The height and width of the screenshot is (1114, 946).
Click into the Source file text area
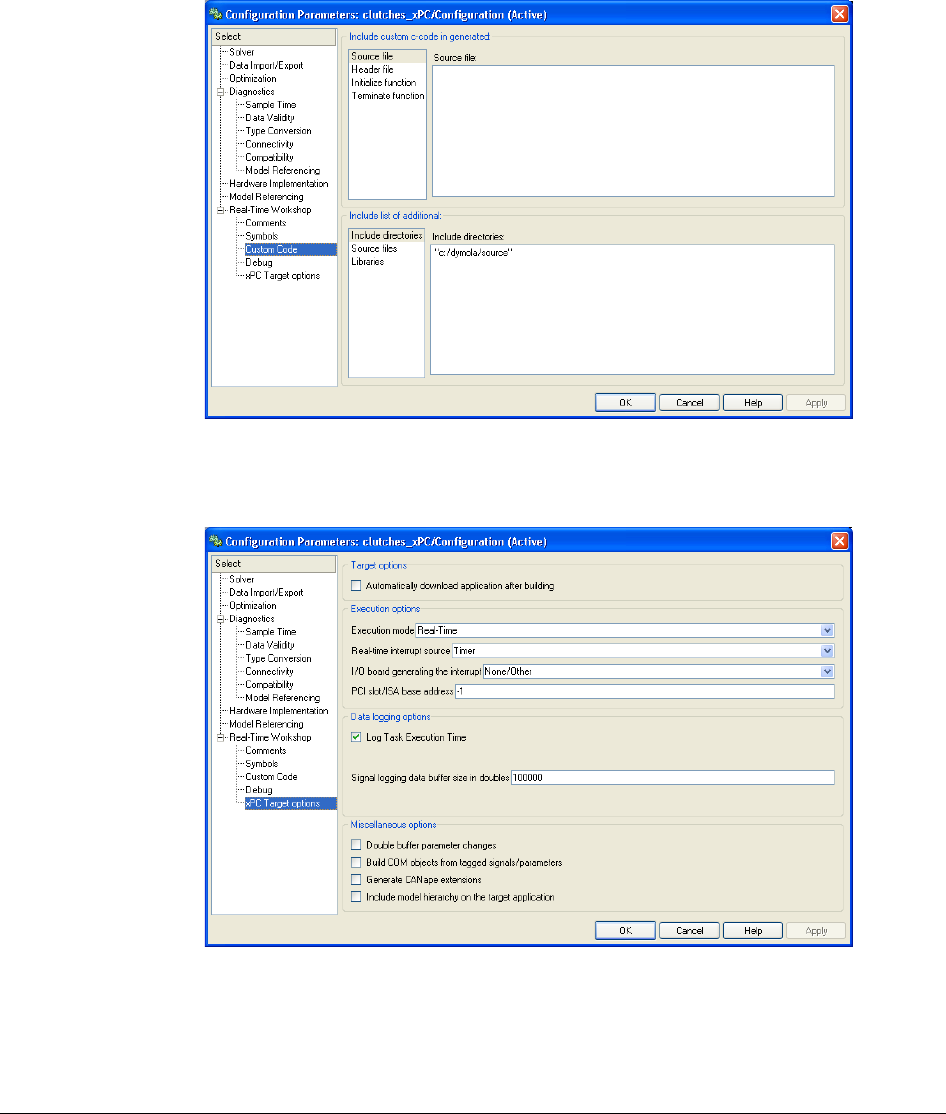pos(634,131)
